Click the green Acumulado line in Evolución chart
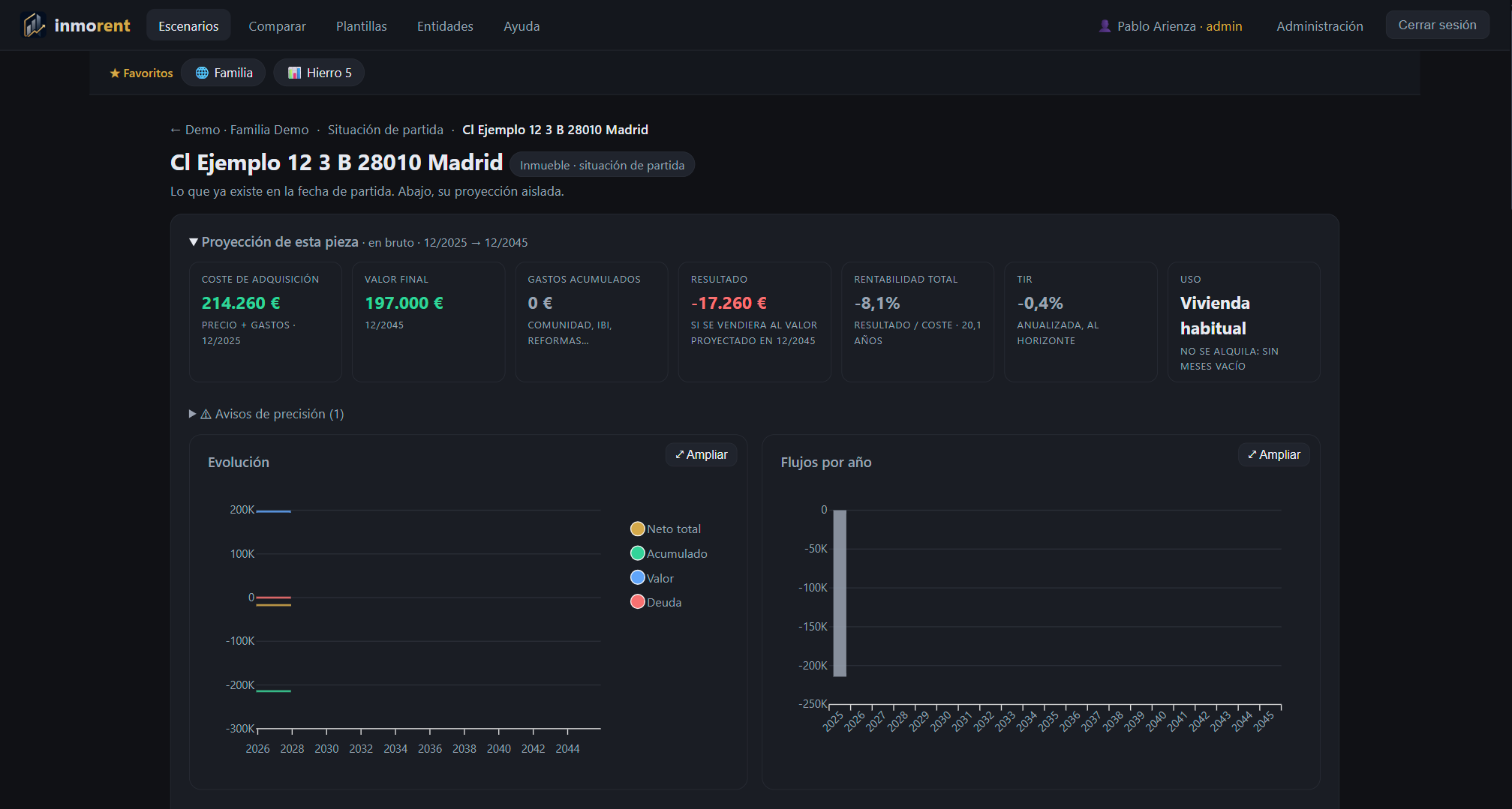Screen dimensions: 1512x809 [274, 691]
